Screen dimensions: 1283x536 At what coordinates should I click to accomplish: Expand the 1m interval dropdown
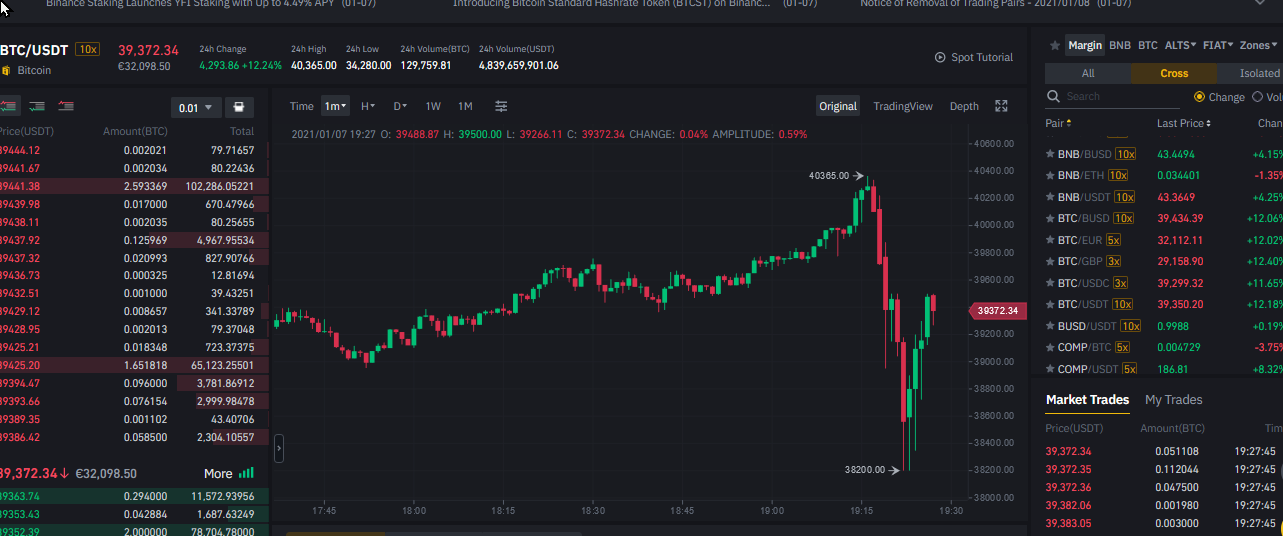point(334,106)
